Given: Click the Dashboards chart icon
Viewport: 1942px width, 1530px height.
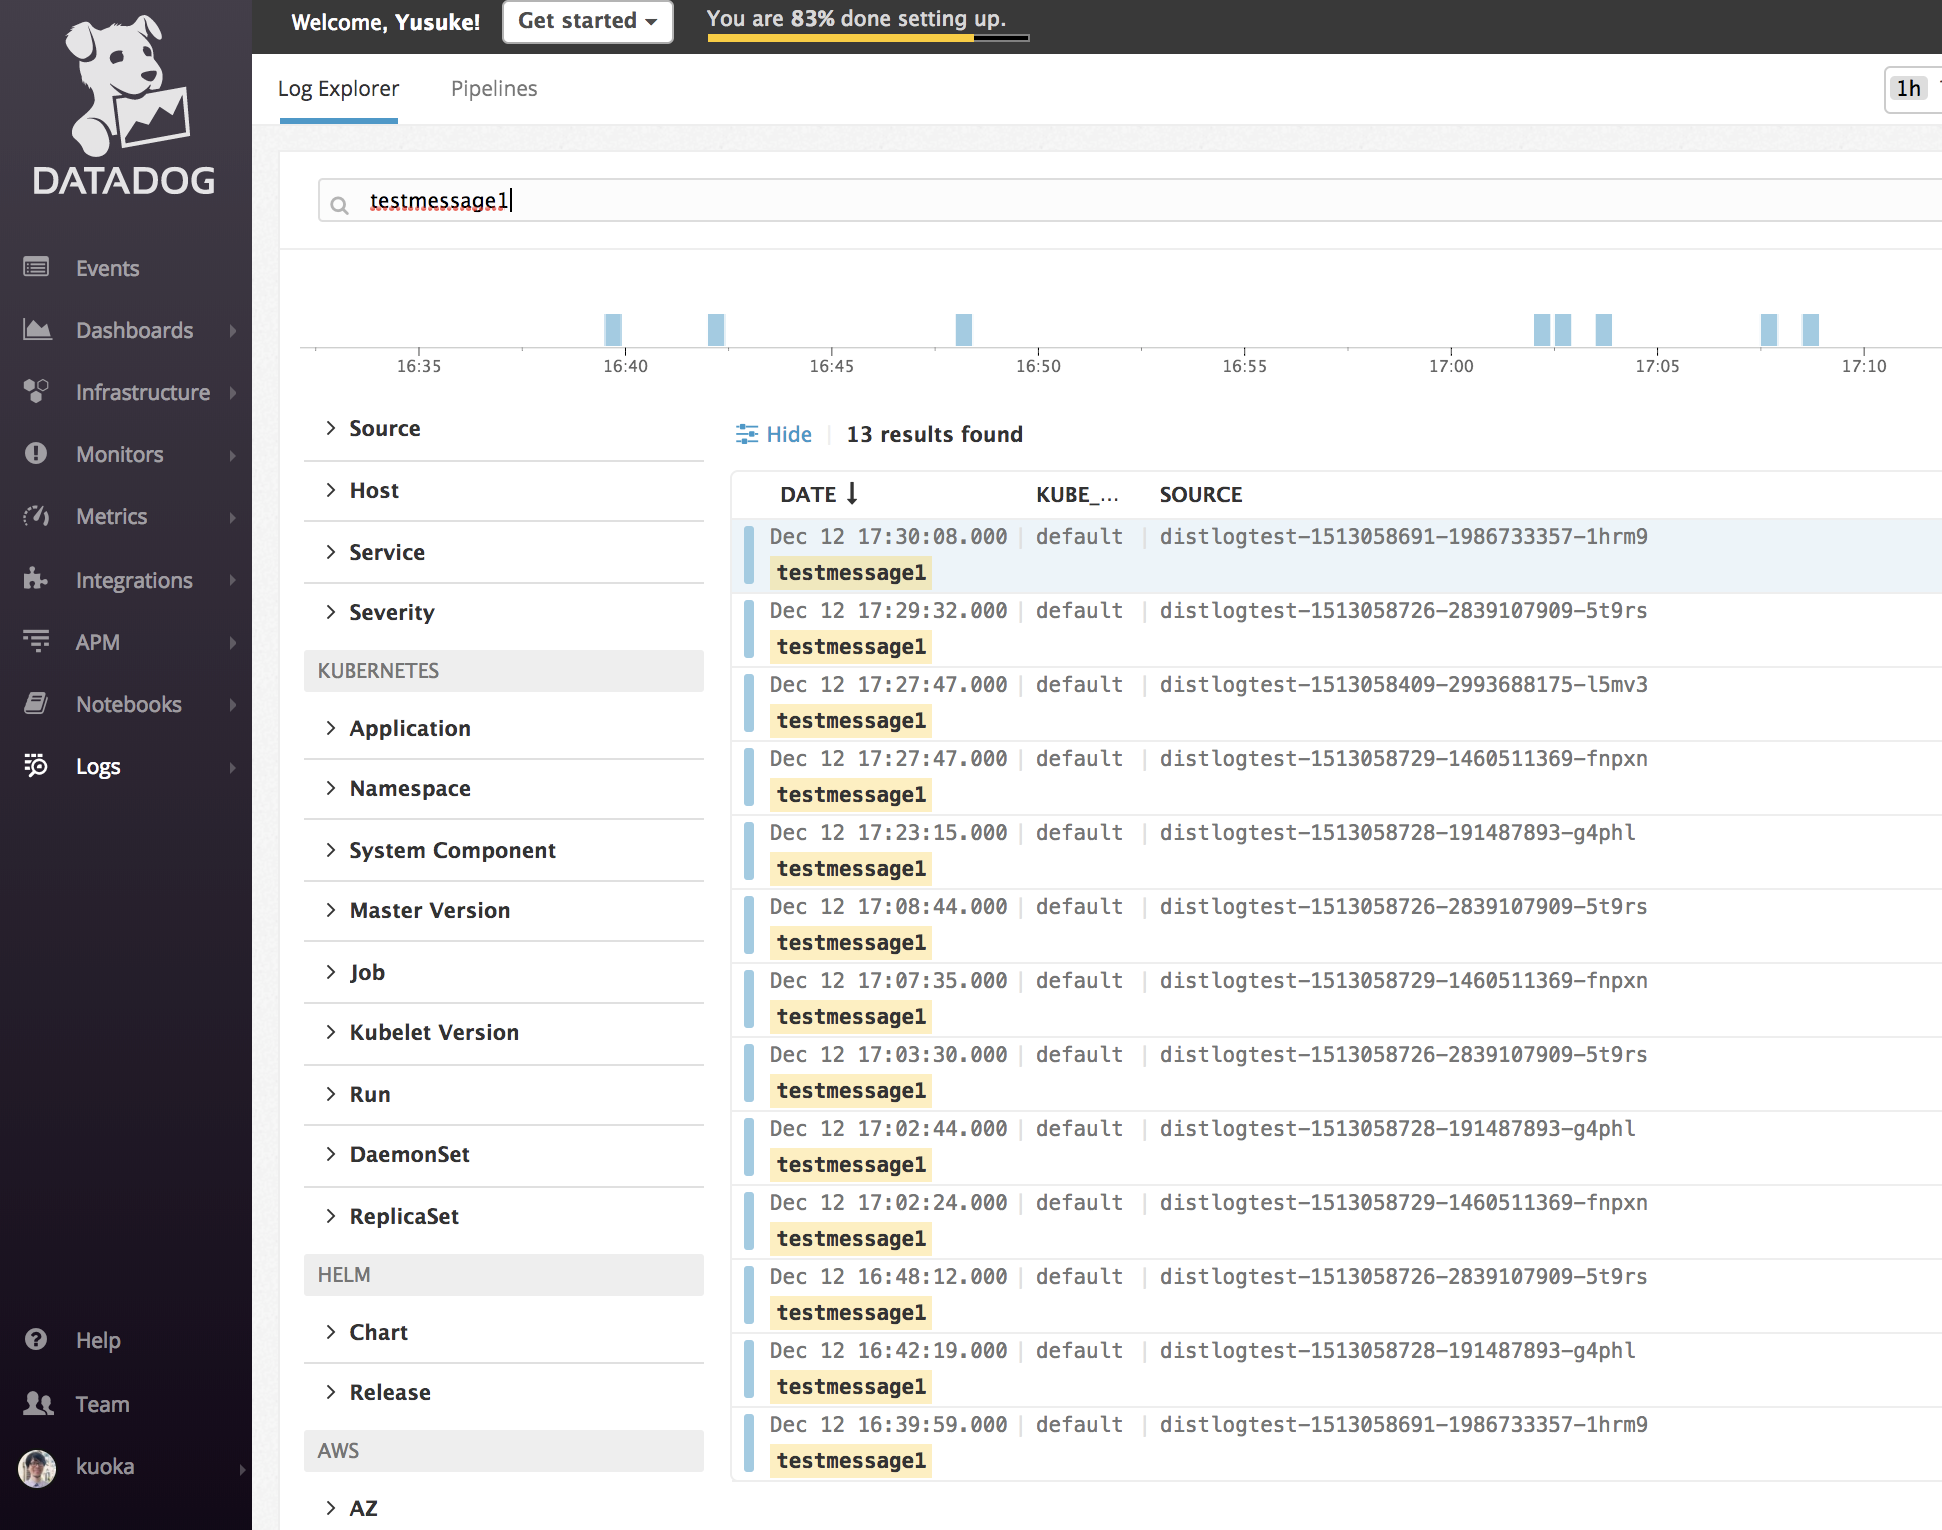Looking at the screenshot, I should tap(37, 329).
